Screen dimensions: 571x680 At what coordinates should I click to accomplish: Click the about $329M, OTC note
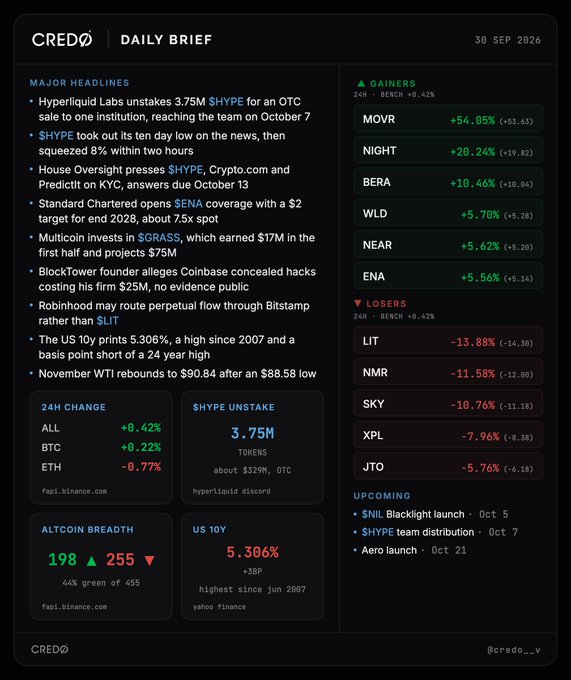click(x=252, y=471)
